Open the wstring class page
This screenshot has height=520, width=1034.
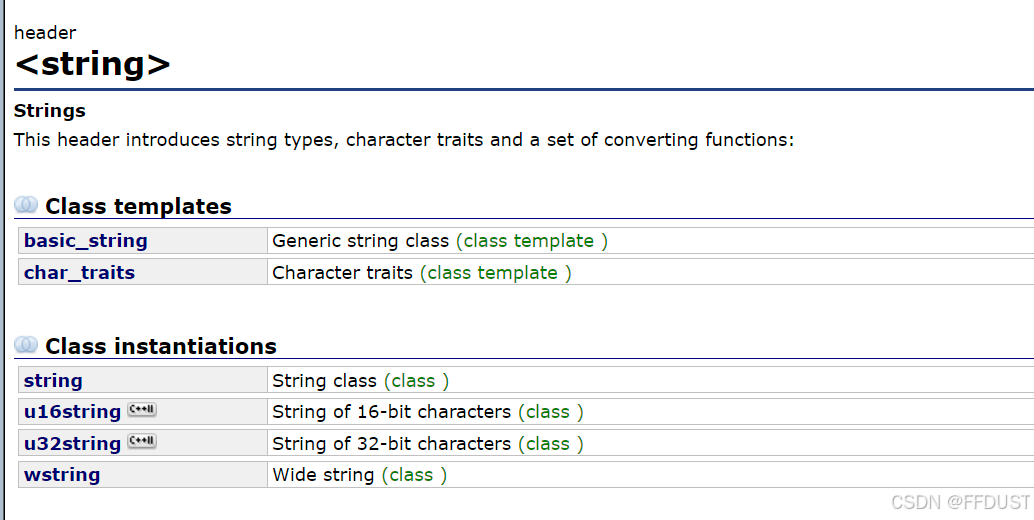point(62,475)
